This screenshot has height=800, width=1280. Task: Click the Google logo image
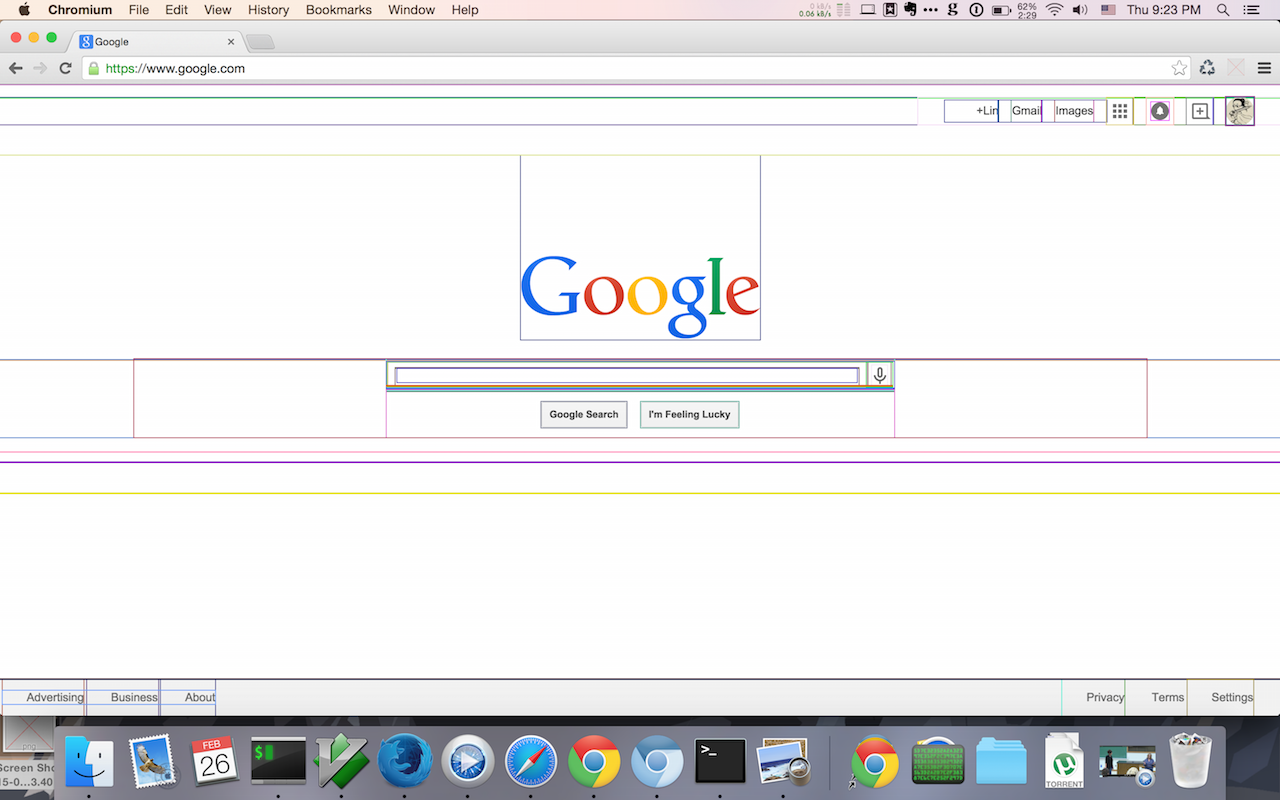tap(640, 296)
